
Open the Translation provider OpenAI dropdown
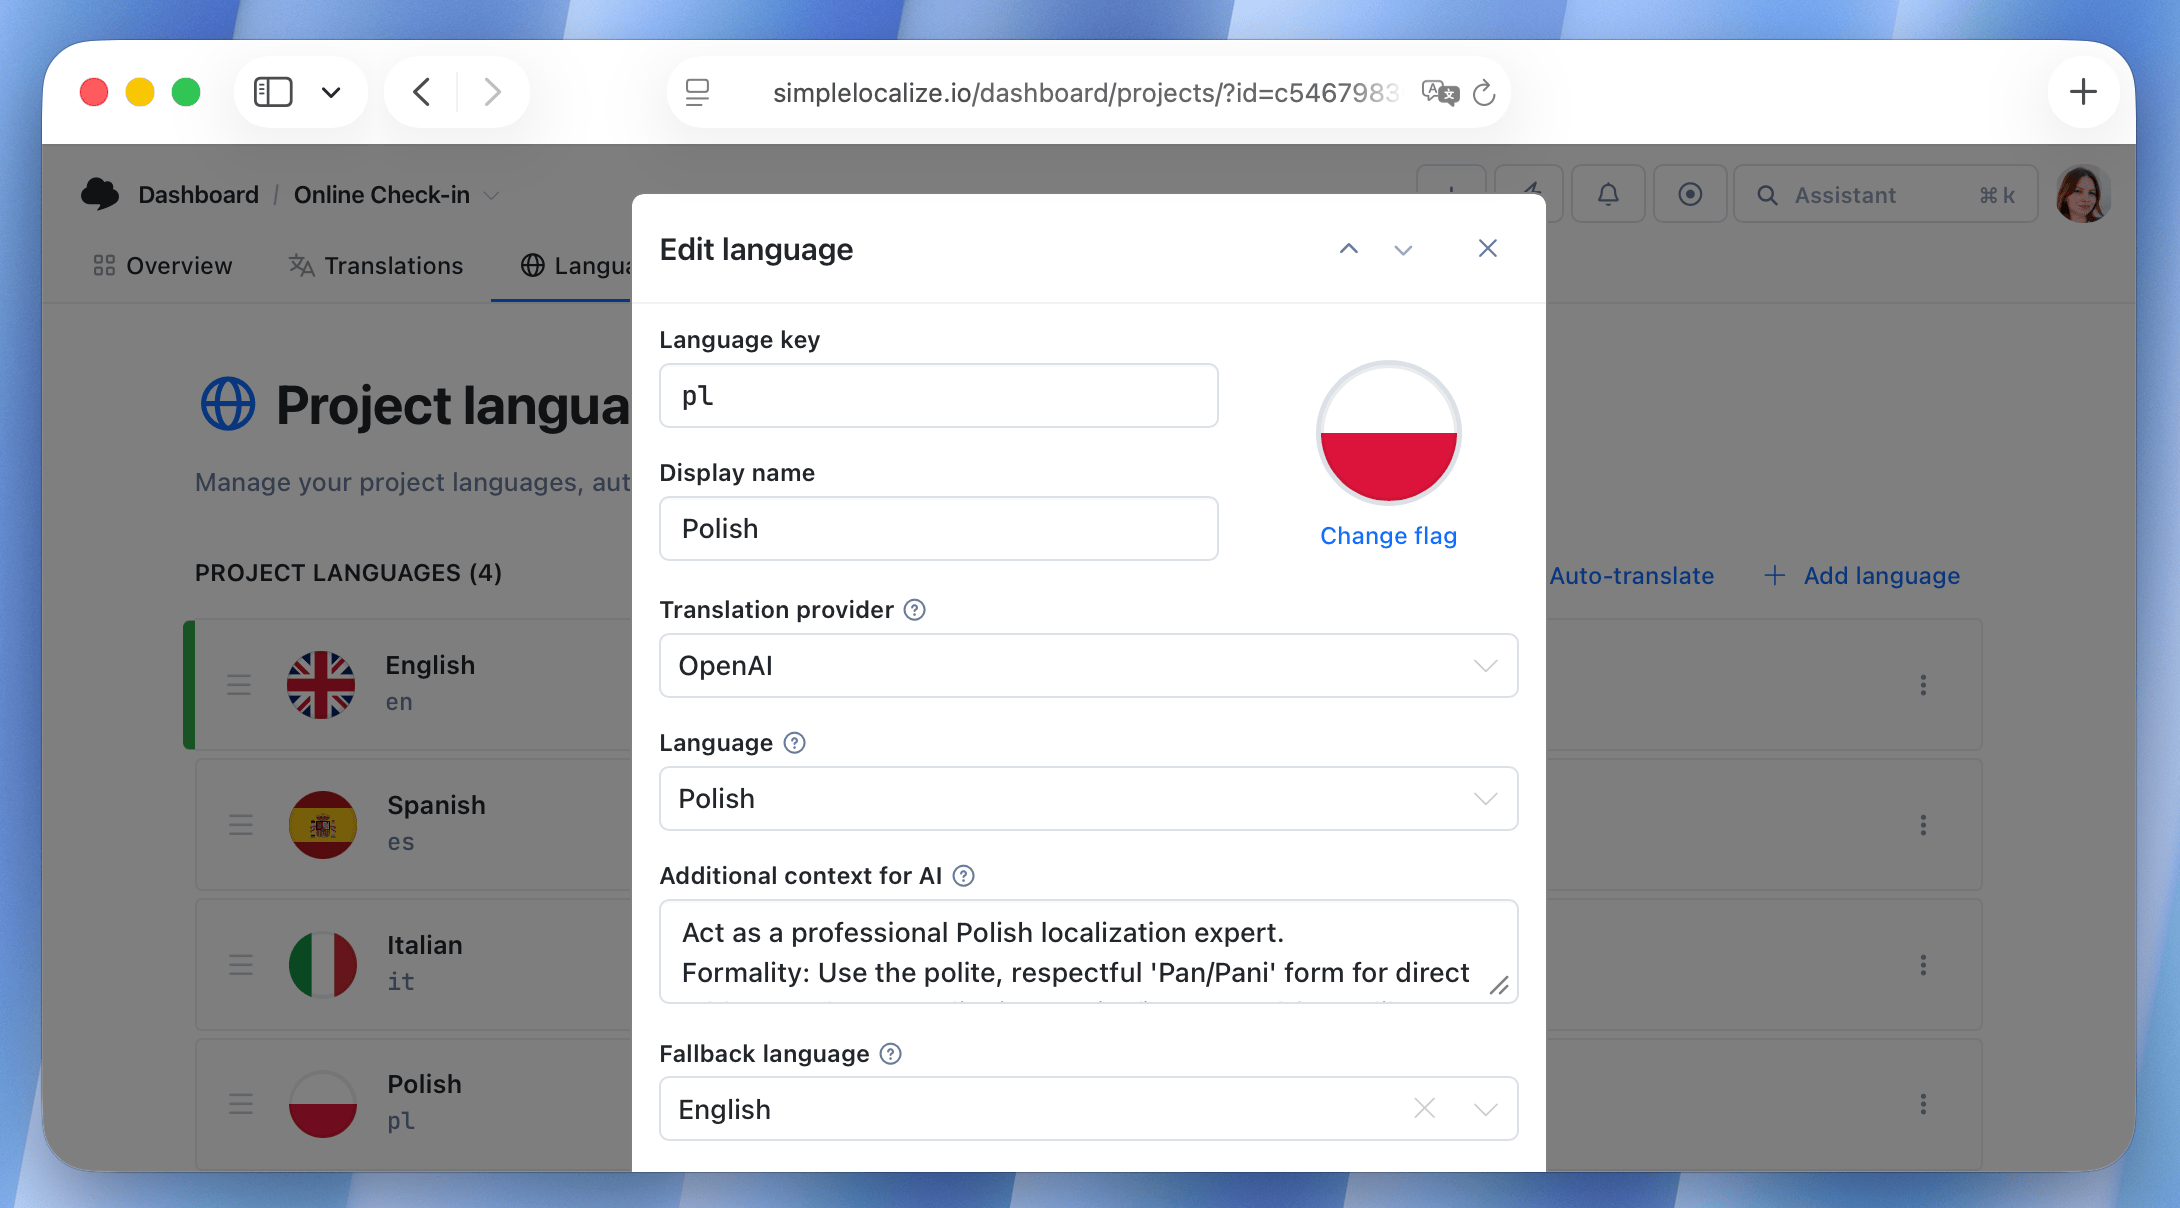click(1088, 665)
